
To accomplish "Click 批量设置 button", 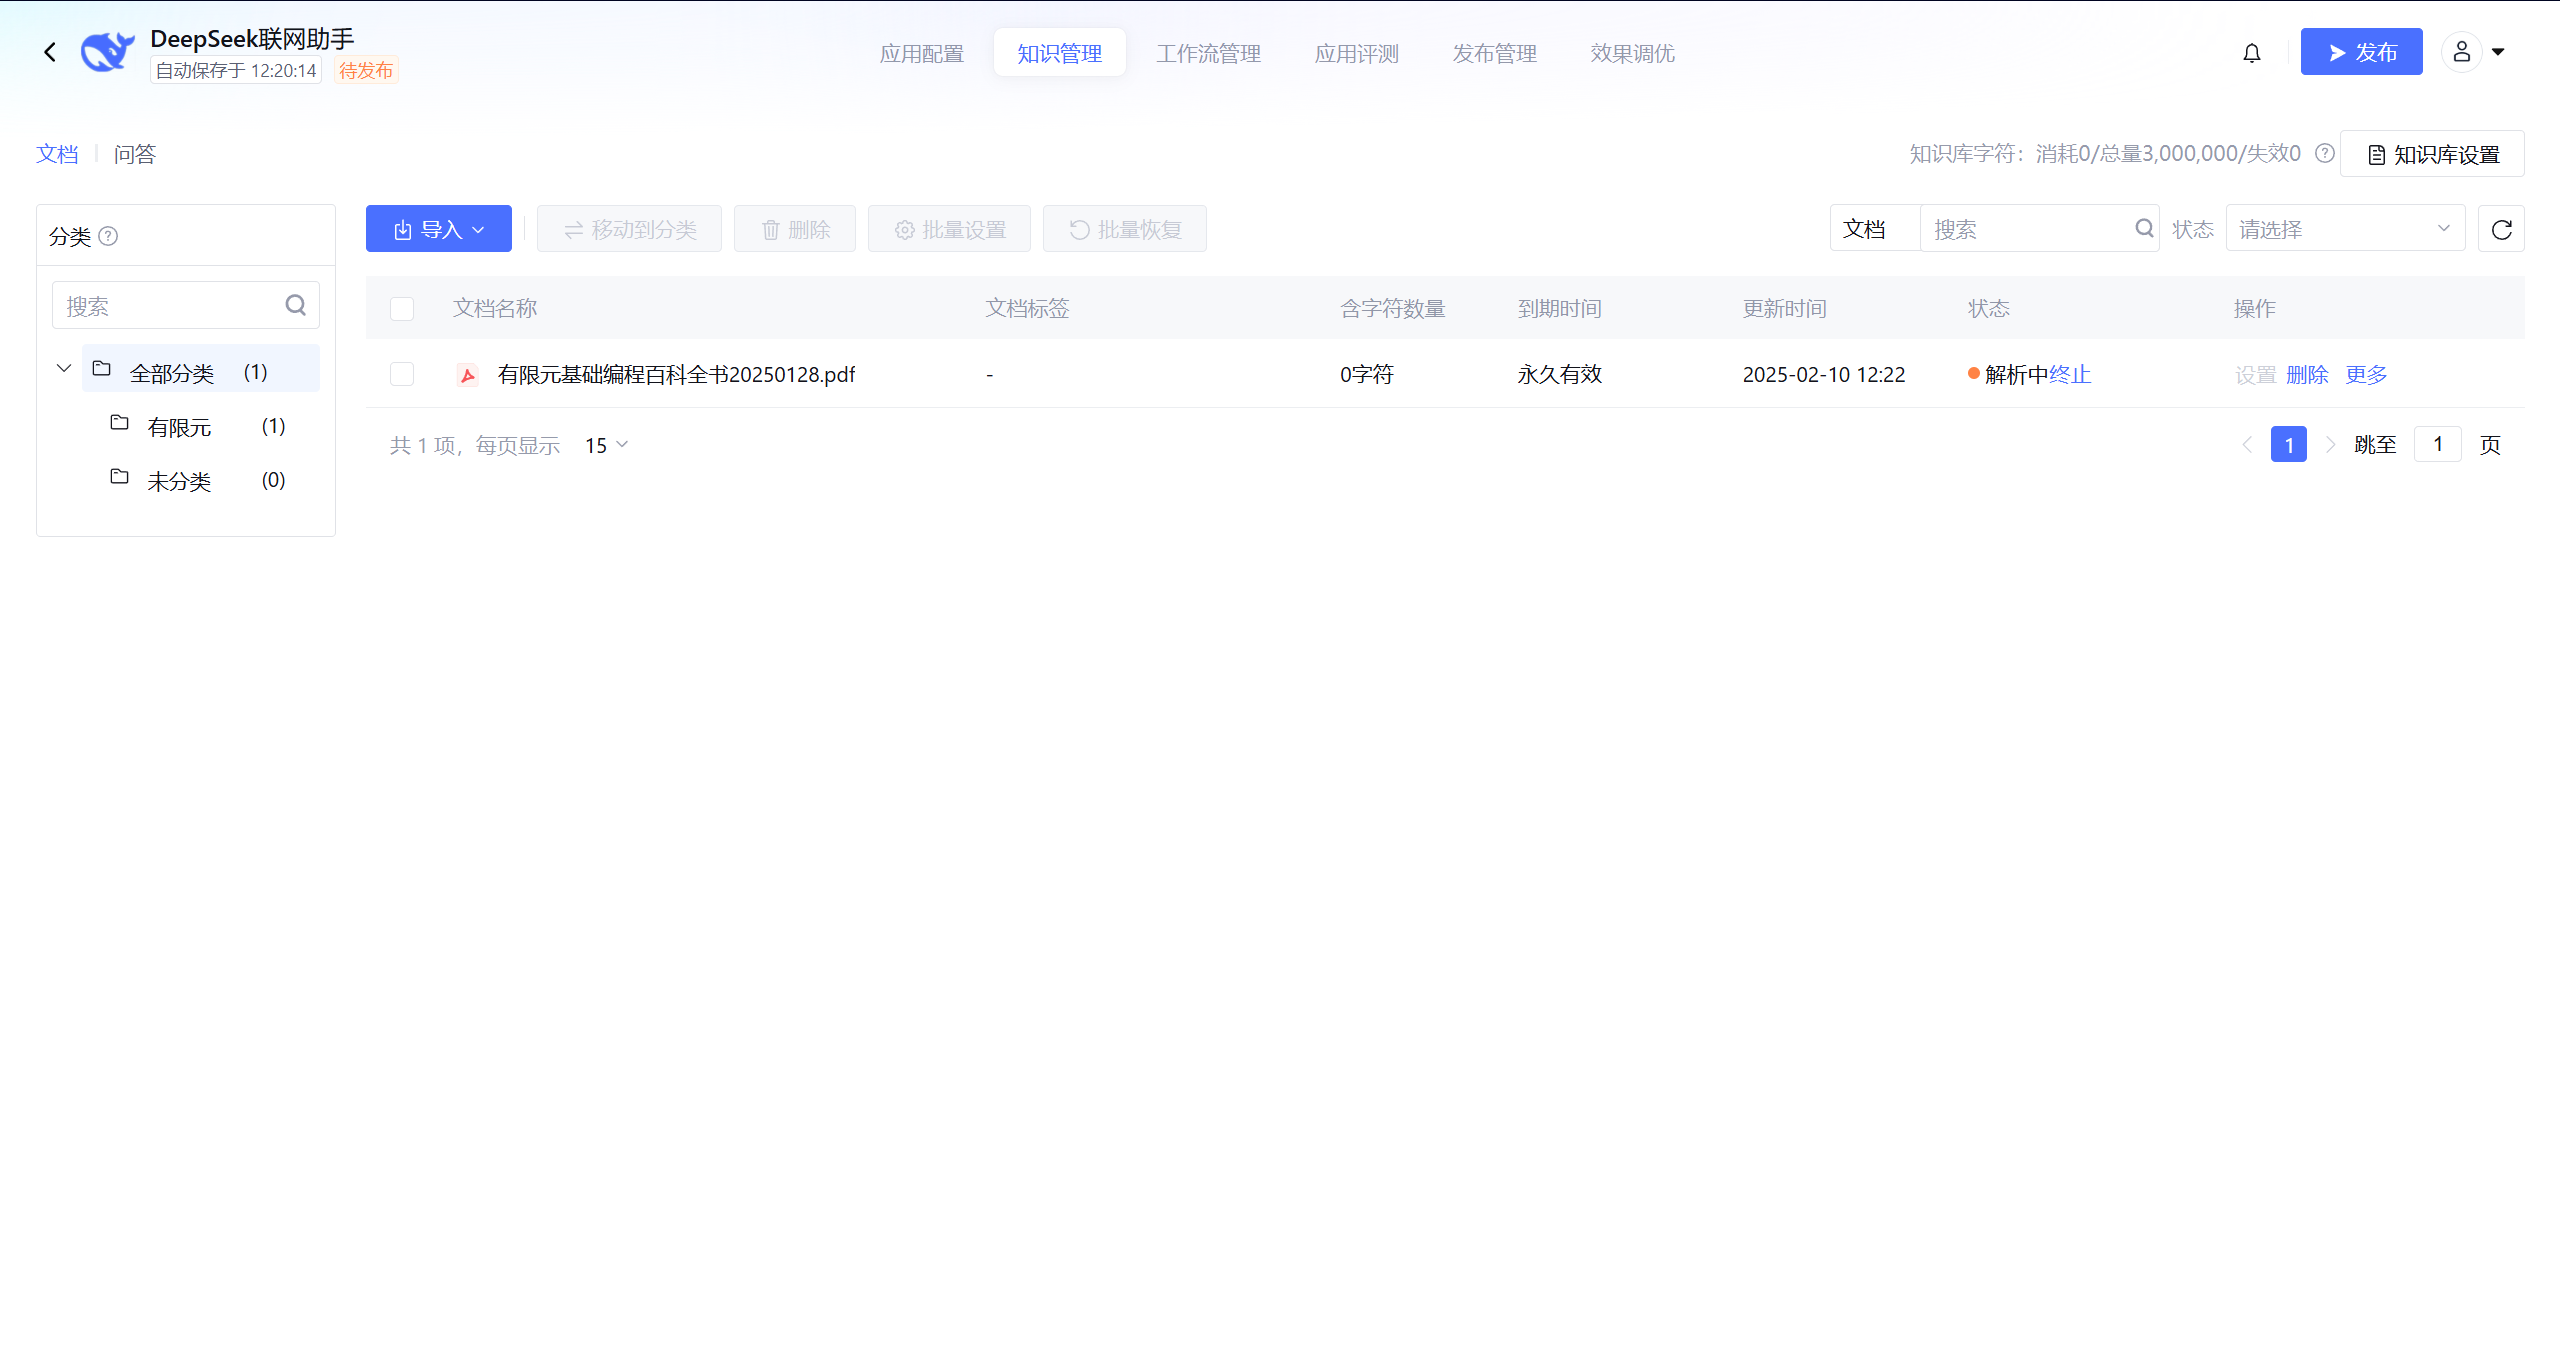I will (949, 229).
